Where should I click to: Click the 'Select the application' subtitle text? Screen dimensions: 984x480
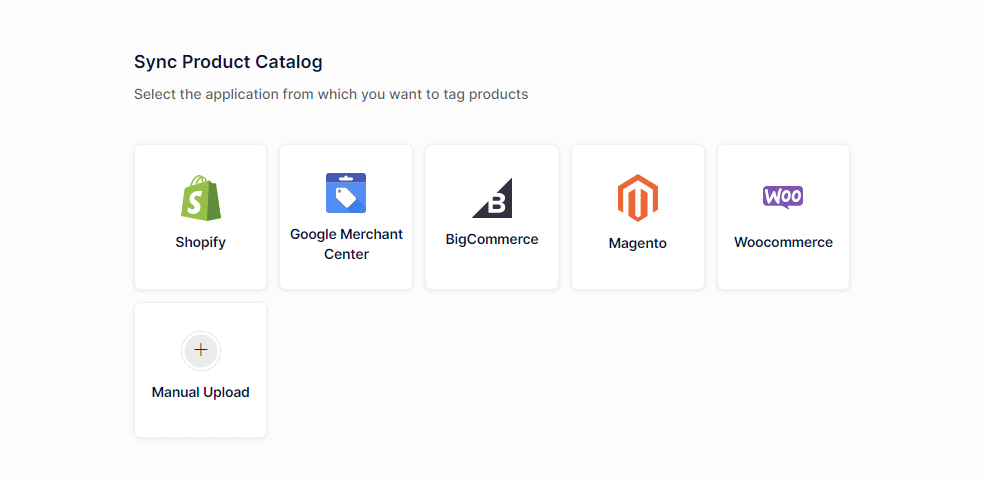pos(331,94)
